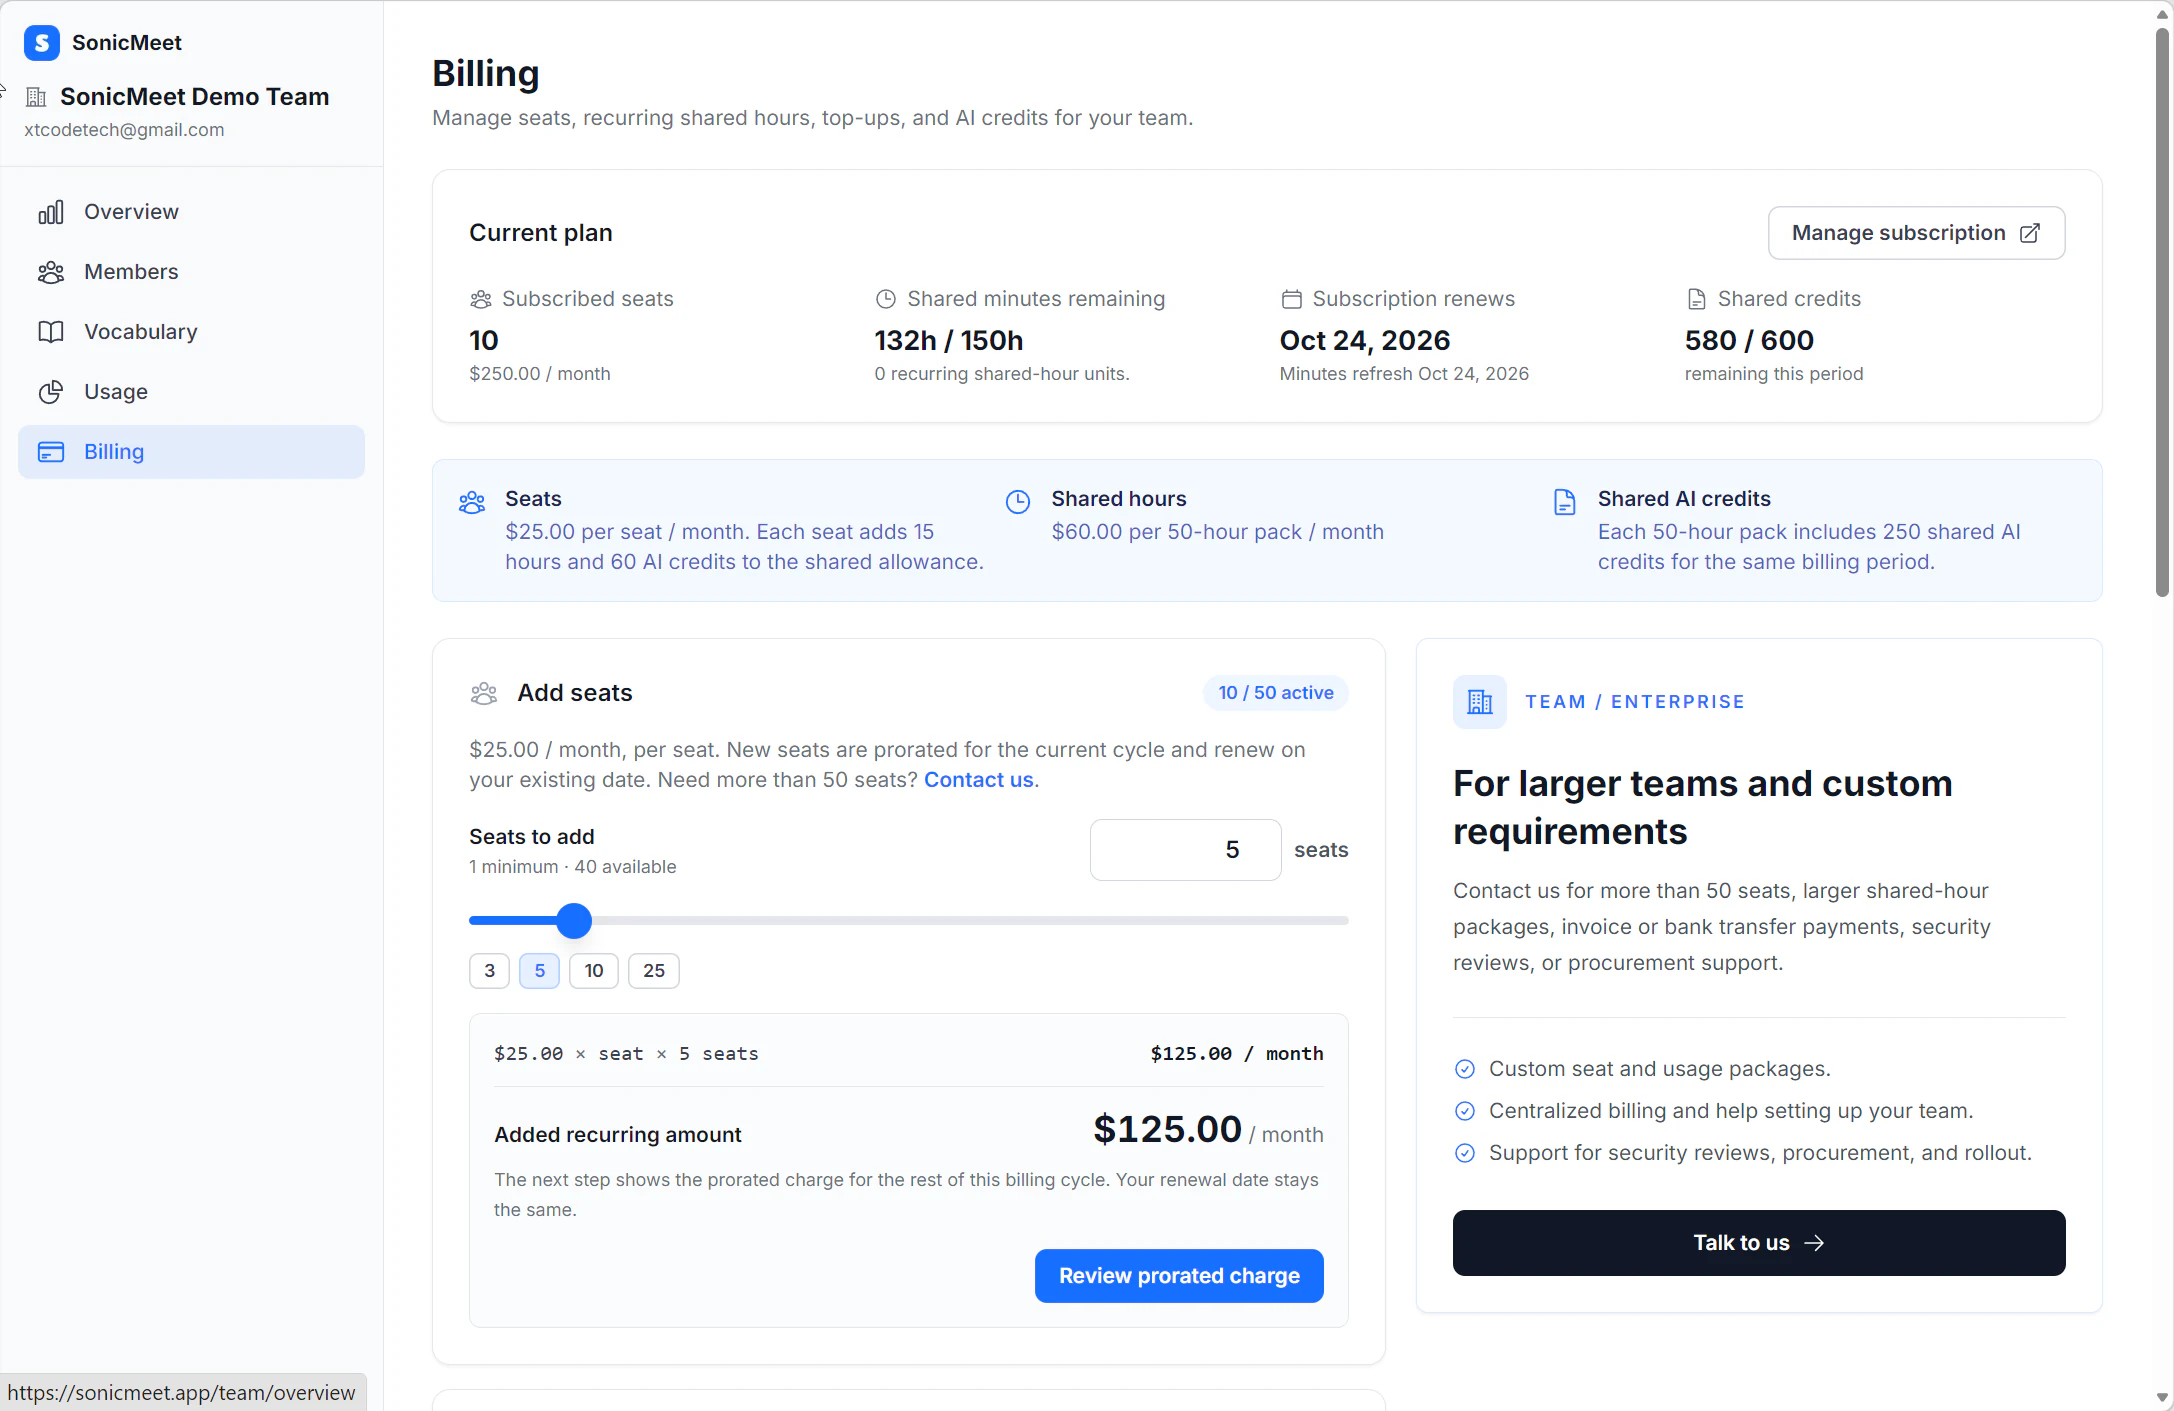Click the page vertical scrollbar thumb
The width and height of the screenshot is (2174, 1411).
2162,312
